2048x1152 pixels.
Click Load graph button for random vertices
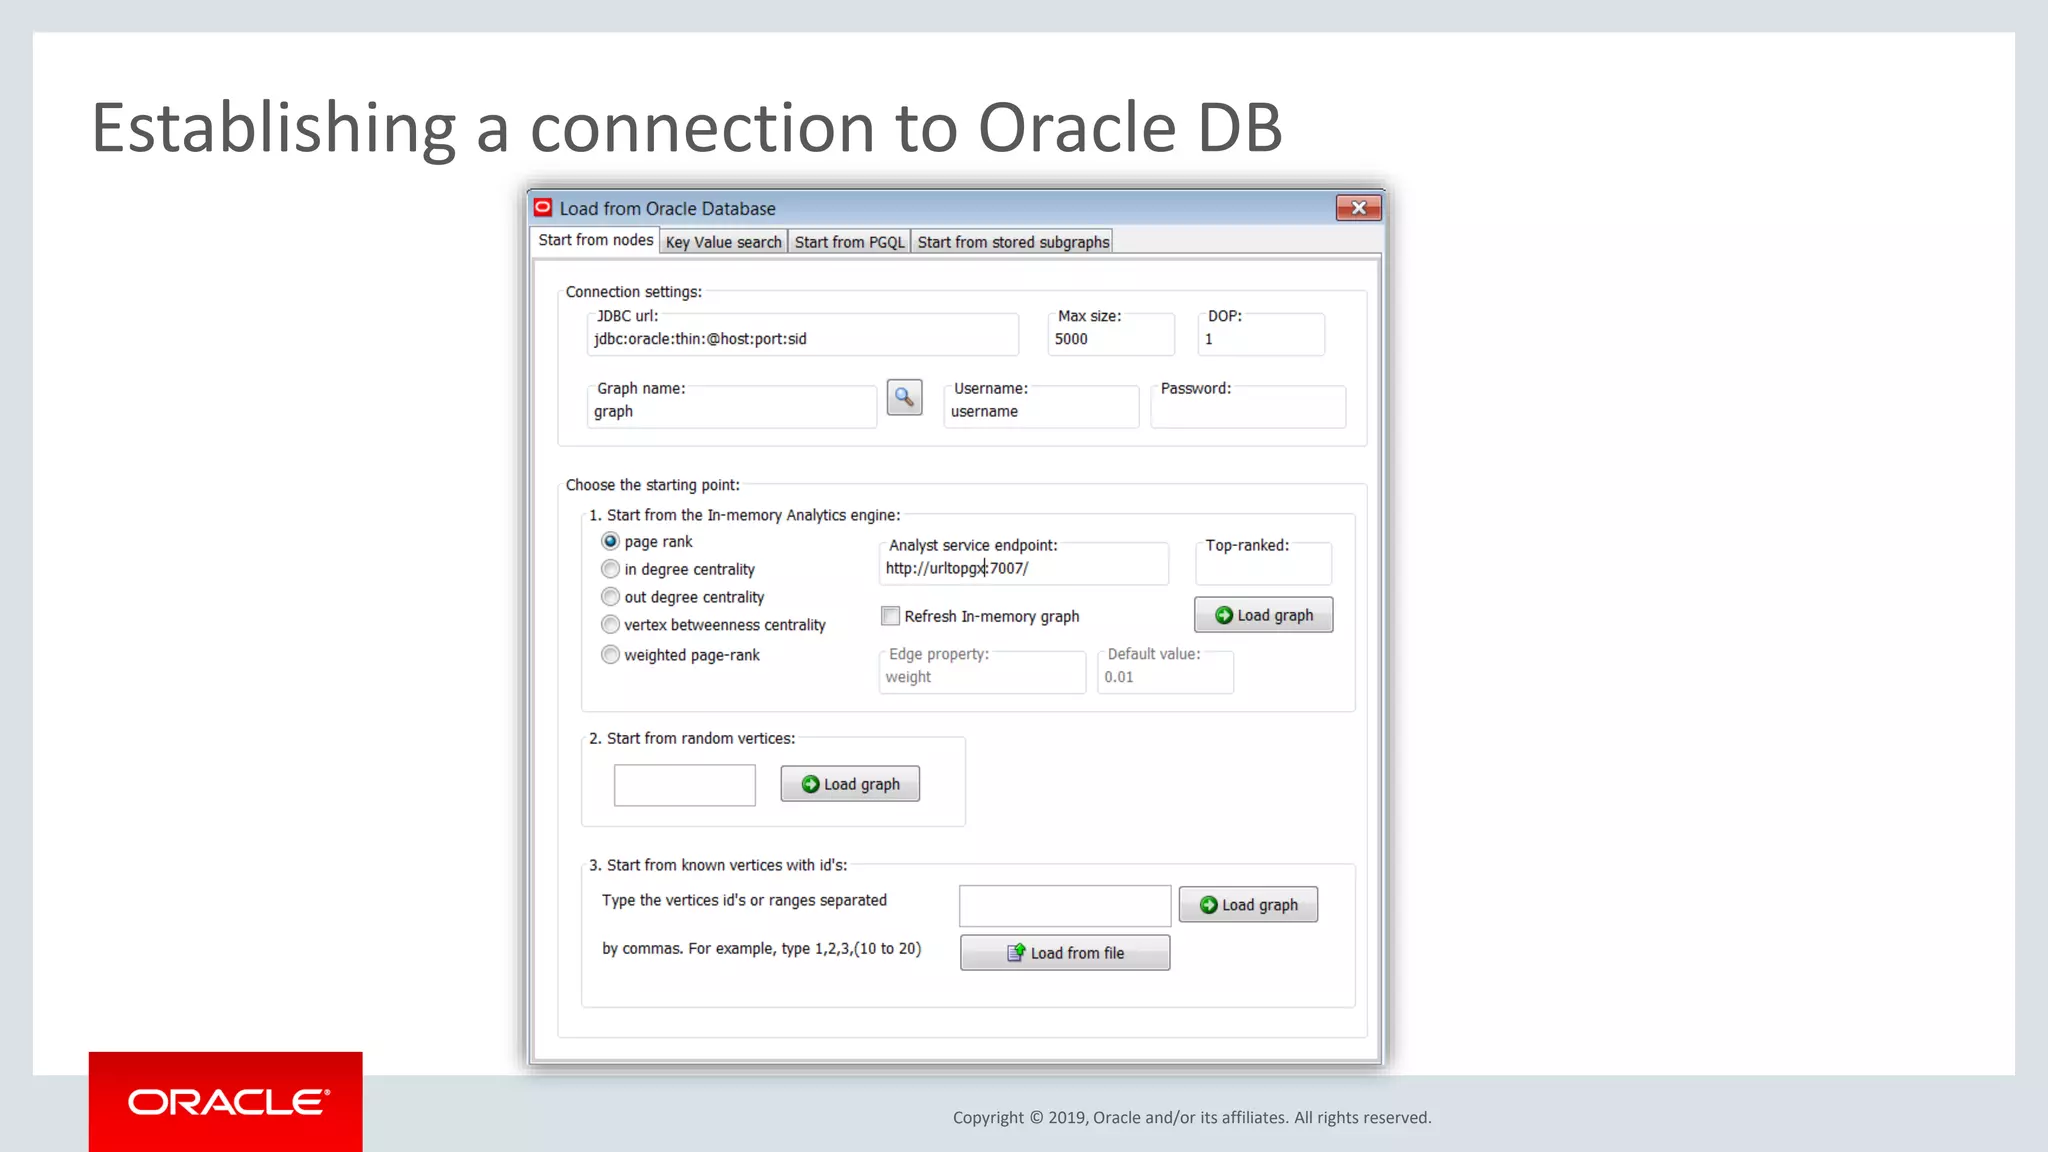850,784
